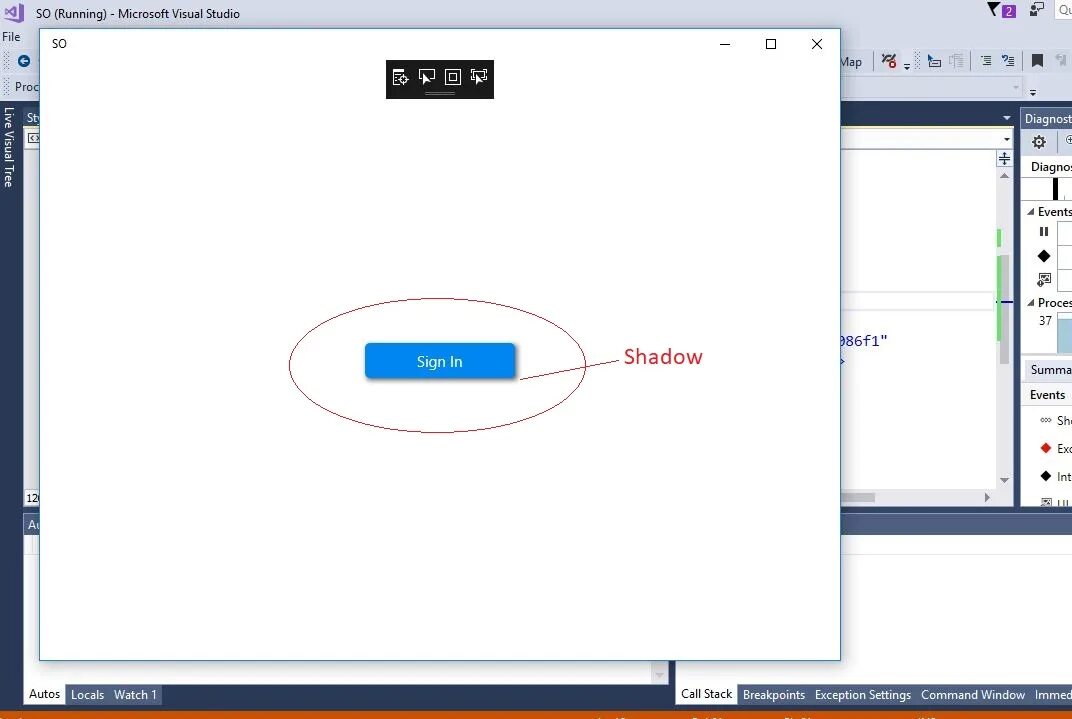
Task: Open the Command Window tab
Action: (973, 695)
